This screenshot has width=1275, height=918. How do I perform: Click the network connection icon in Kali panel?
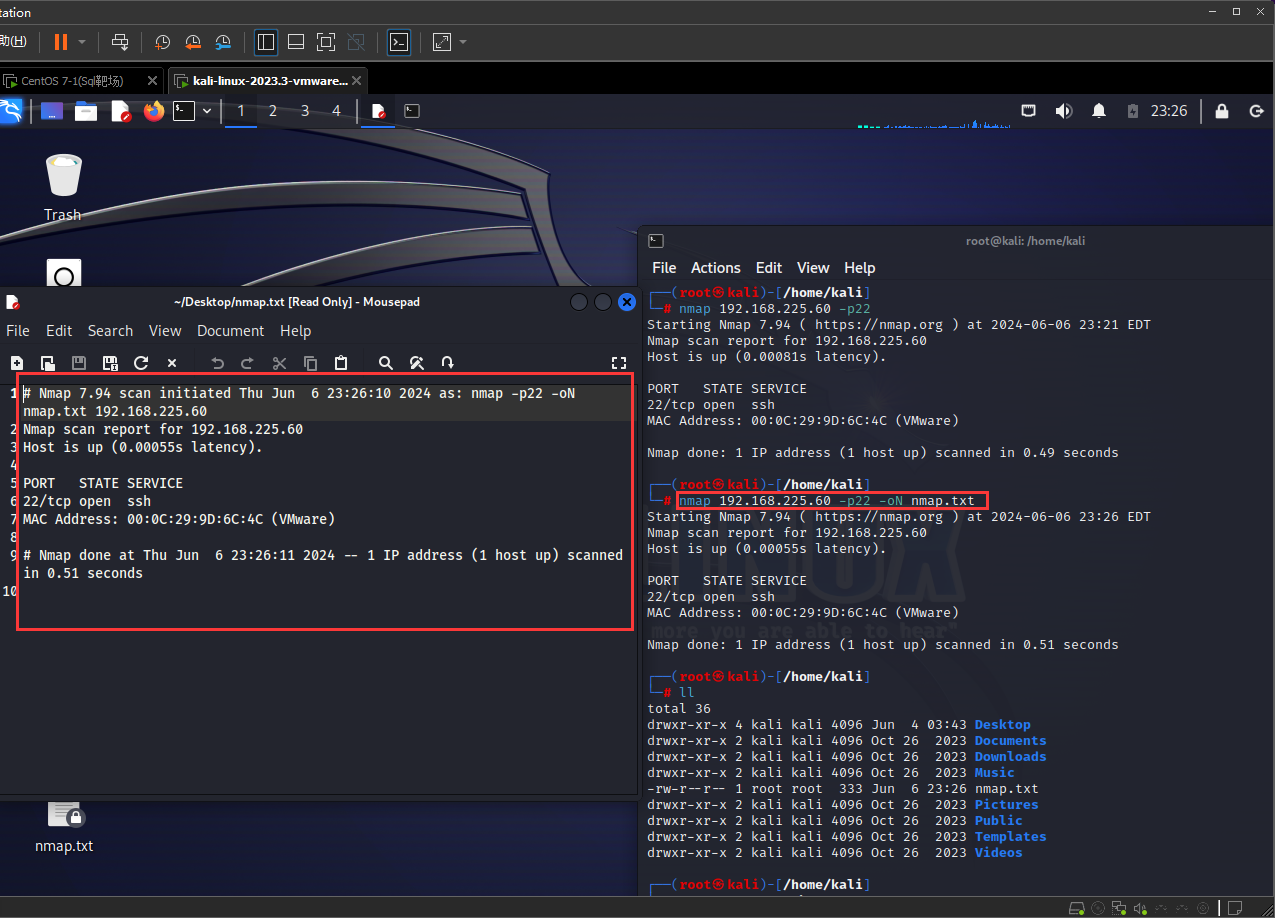1029,111
